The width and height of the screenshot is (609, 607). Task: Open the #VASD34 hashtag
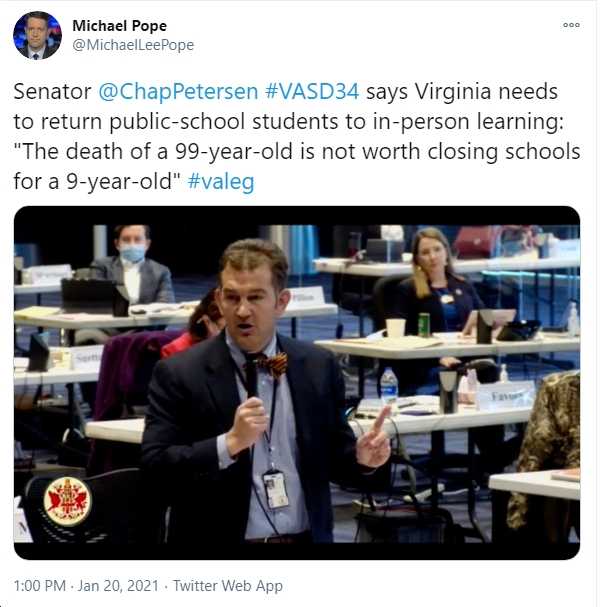point(312,92)
